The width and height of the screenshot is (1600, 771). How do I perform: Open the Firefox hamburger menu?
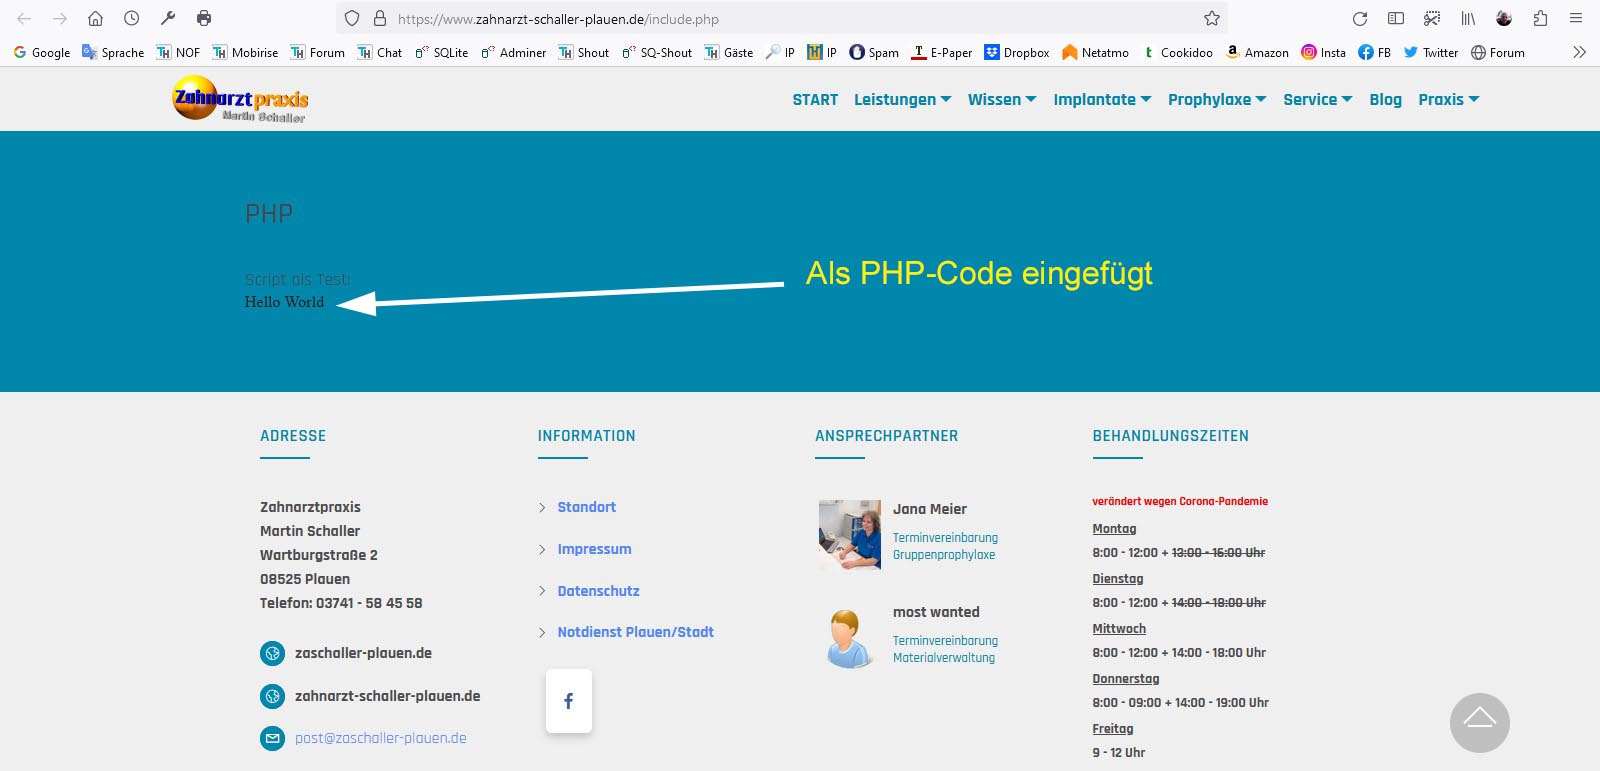[x=1576, y=19]
